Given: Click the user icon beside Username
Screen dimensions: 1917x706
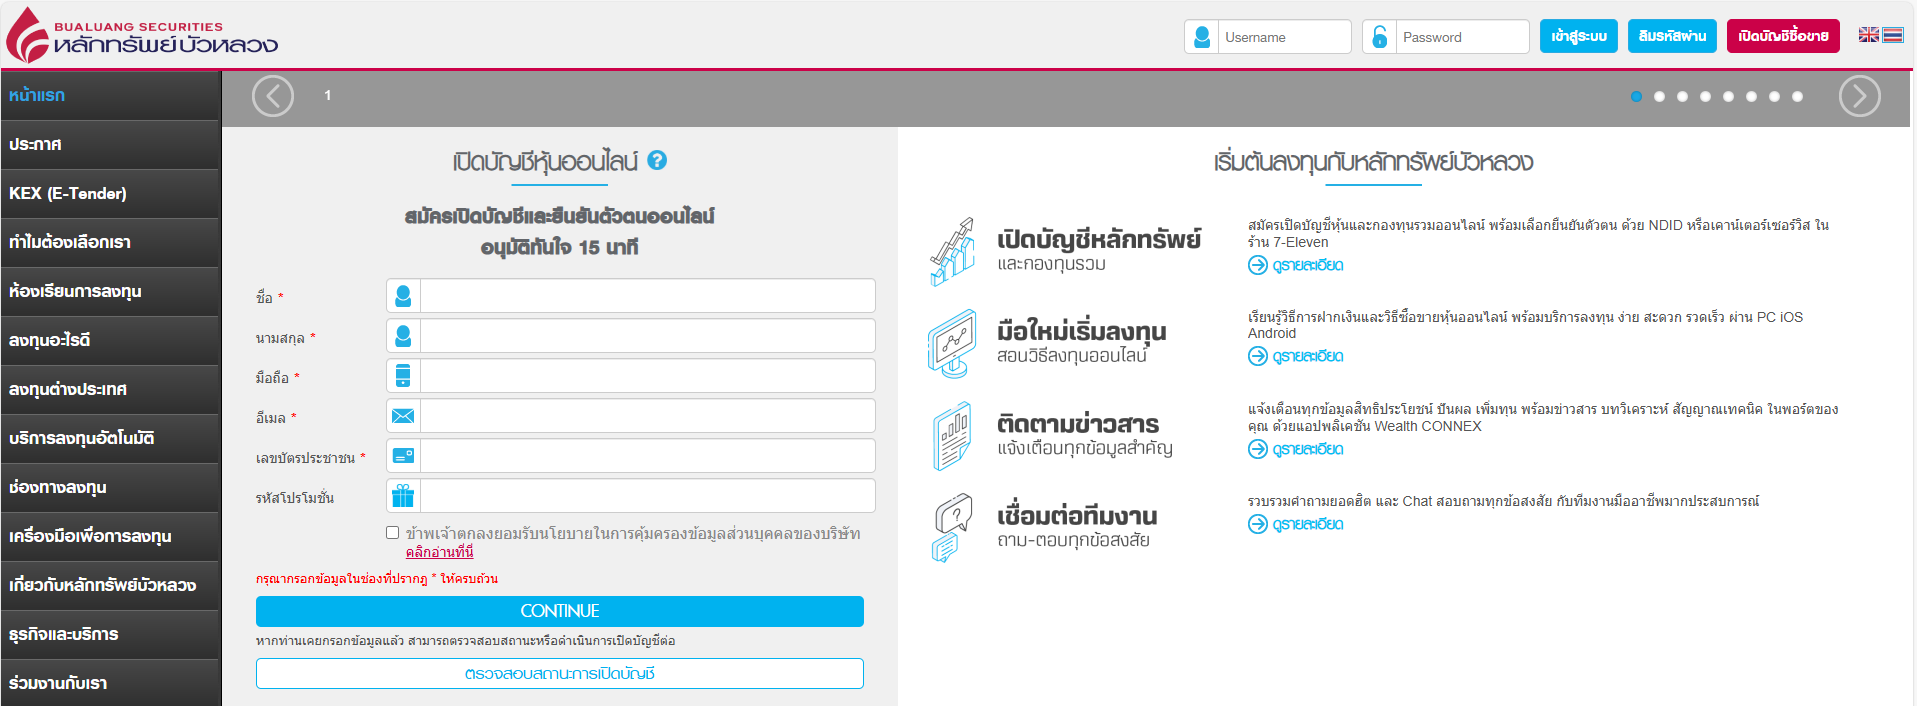Looking at the screenshot, I should (1202, 37).
